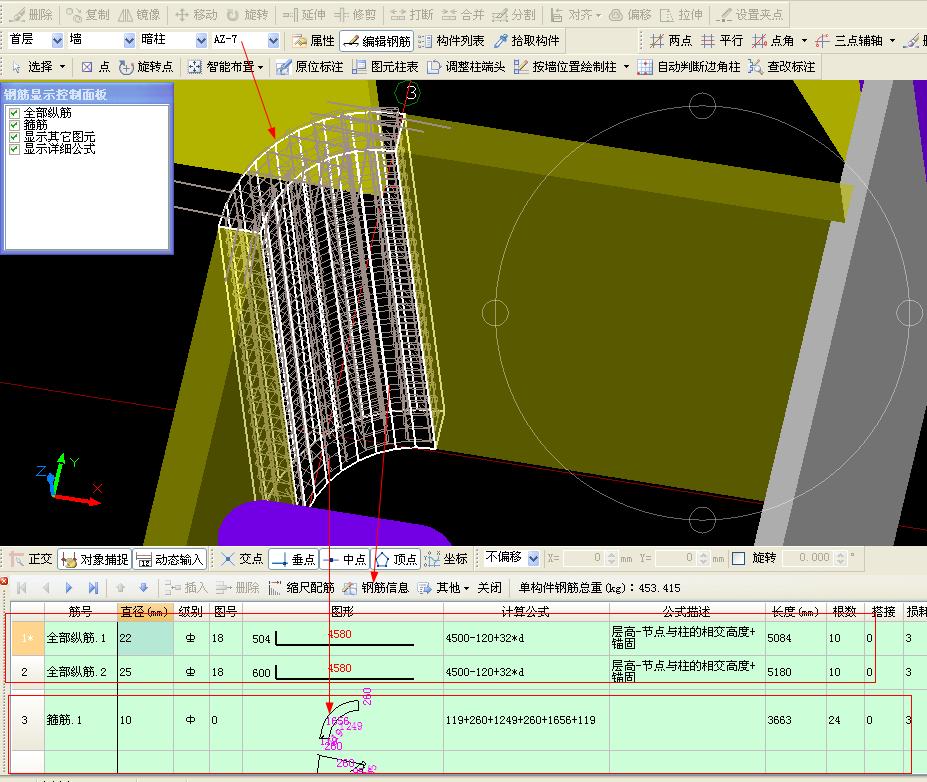This screenshot has height=782, width=927.
Task: Select the 镜像 (mirror) tool
Action: pyautogui.click(x=140, y=14)
